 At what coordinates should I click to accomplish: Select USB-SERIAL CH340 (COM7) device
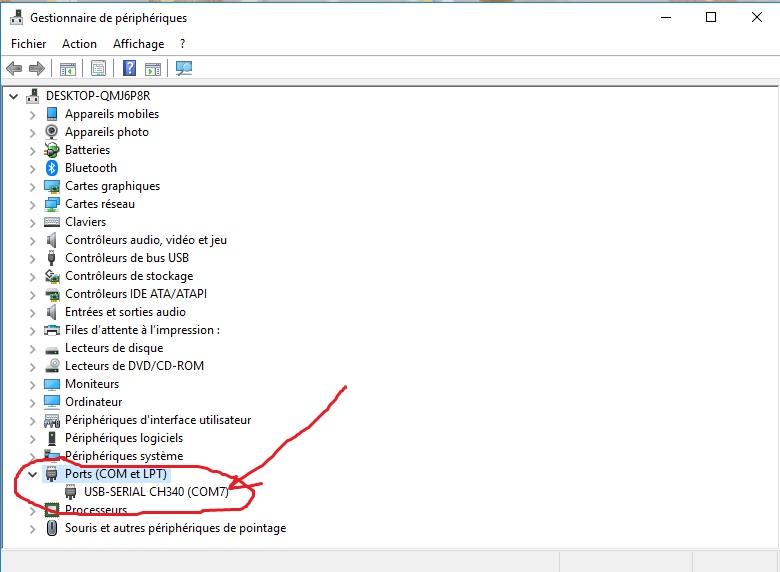point(156,492)
